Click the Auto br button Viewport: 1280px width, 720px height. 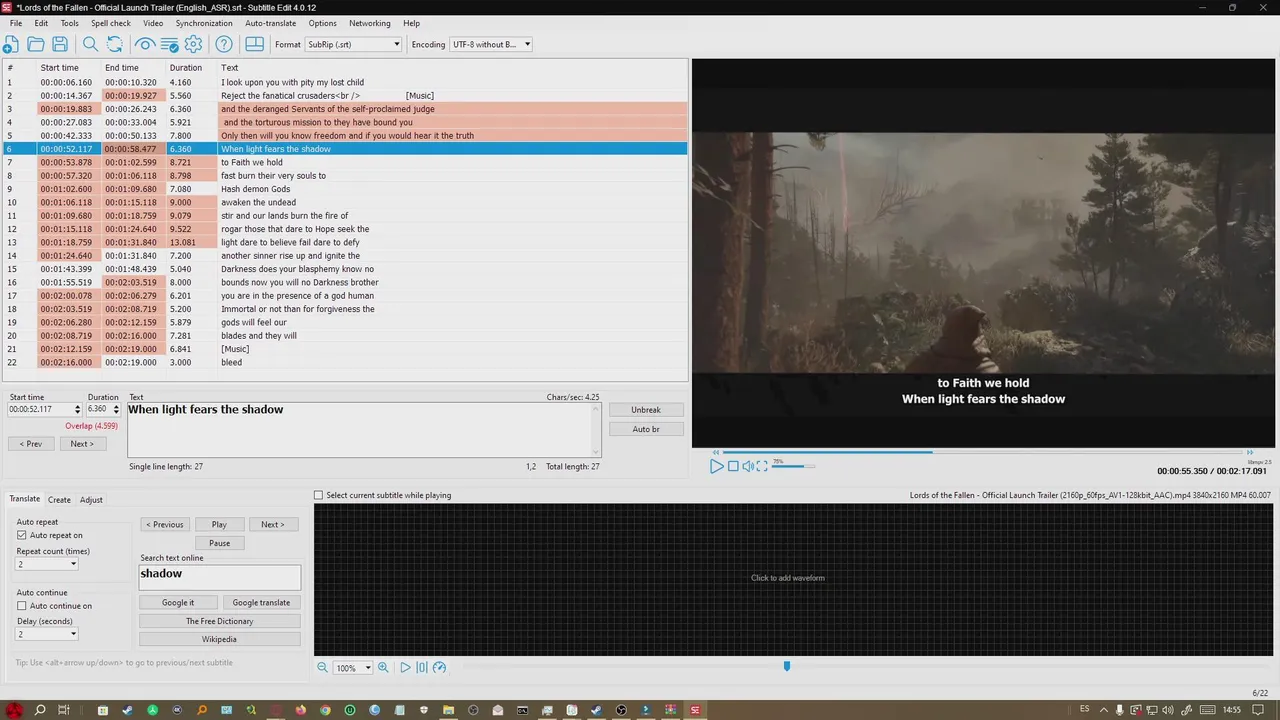[x=646, y=429]
